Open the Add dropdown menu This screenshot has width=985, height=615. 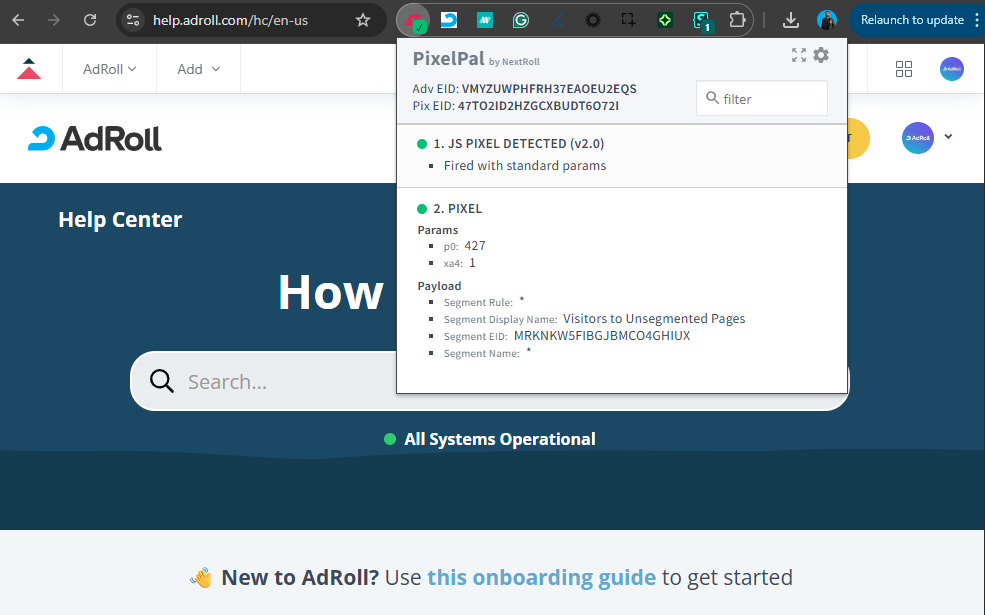198,69
